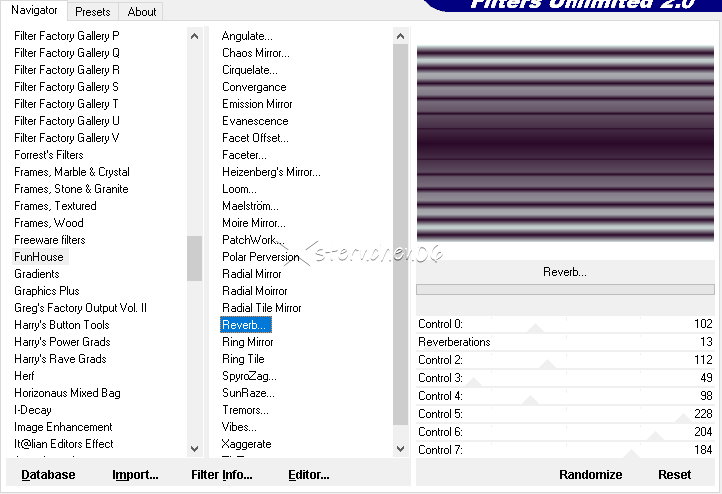The image size is (722, 494).
Task: Pick the Polar Perversion filter
Action: 261,257
